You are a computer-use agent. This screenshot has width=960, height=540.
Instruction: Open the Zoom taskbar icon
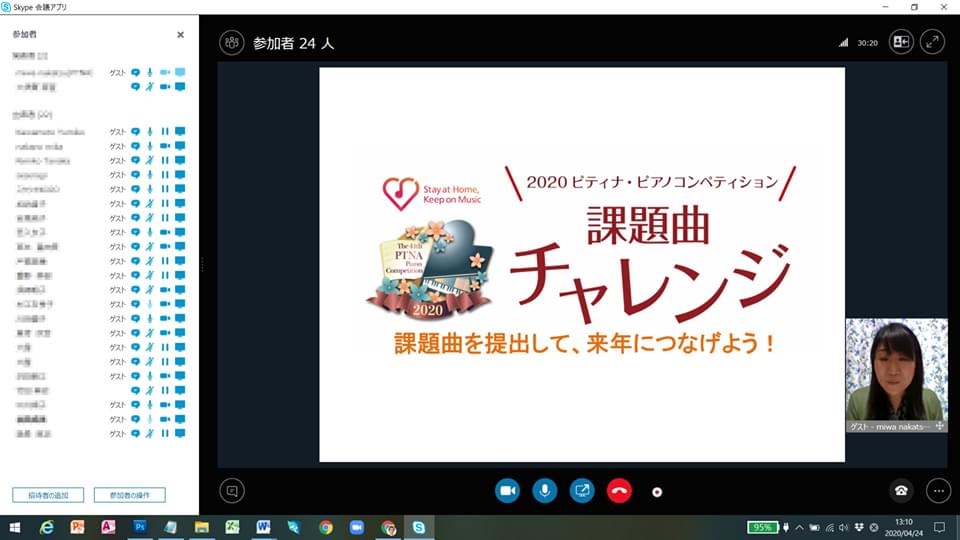click(356, 527)
